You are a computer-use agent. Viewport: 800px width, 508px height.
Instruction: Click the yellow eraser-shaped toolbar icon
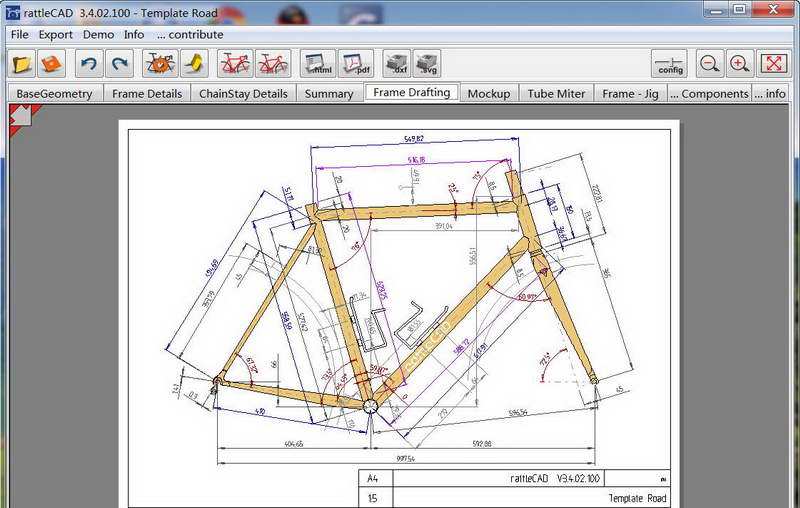coord(194,64)
